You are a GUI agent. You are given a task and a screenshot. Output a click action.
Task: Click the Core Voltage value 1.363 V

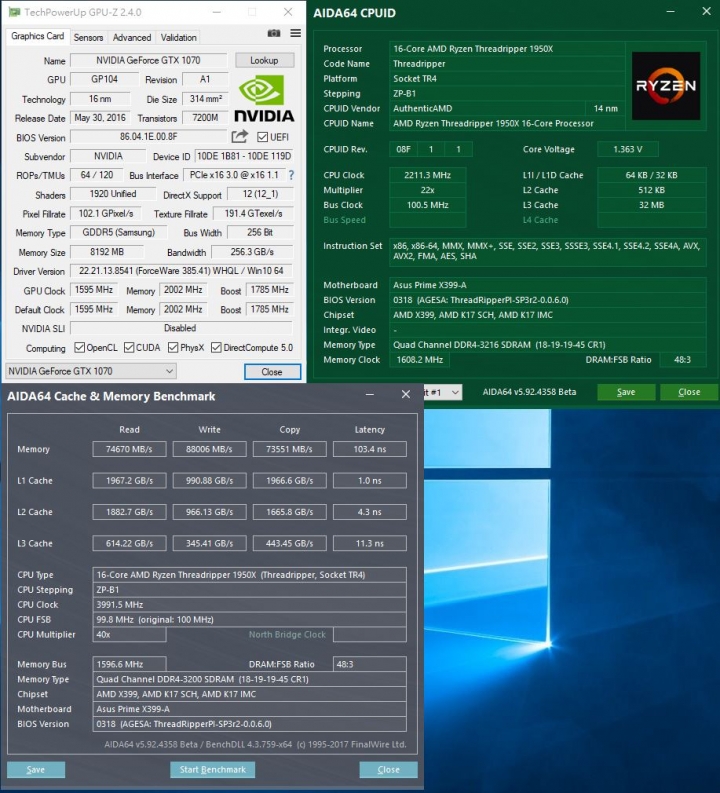pyautogui.click(x=627, y=149)
